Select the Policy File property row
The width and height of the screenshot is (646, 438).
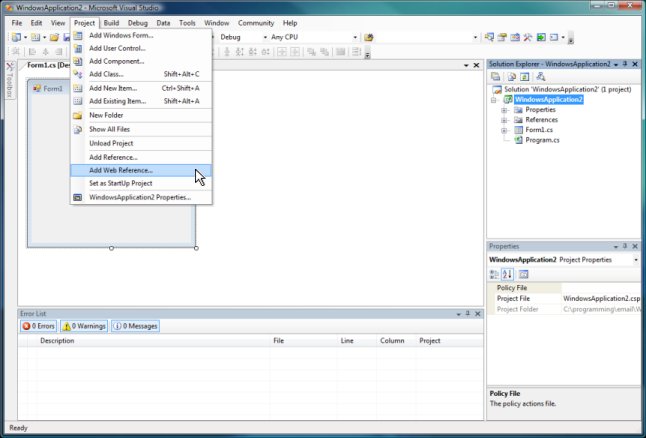[x=564, y=288]
